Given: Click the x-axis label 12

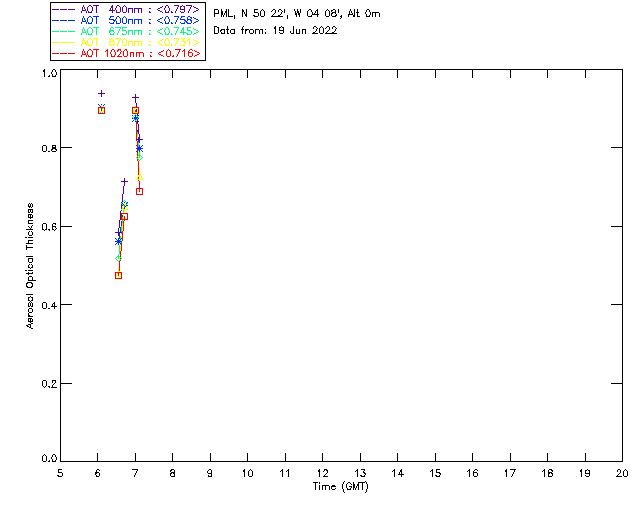Looking at the screenshot, I should click(x=322, y=473).
